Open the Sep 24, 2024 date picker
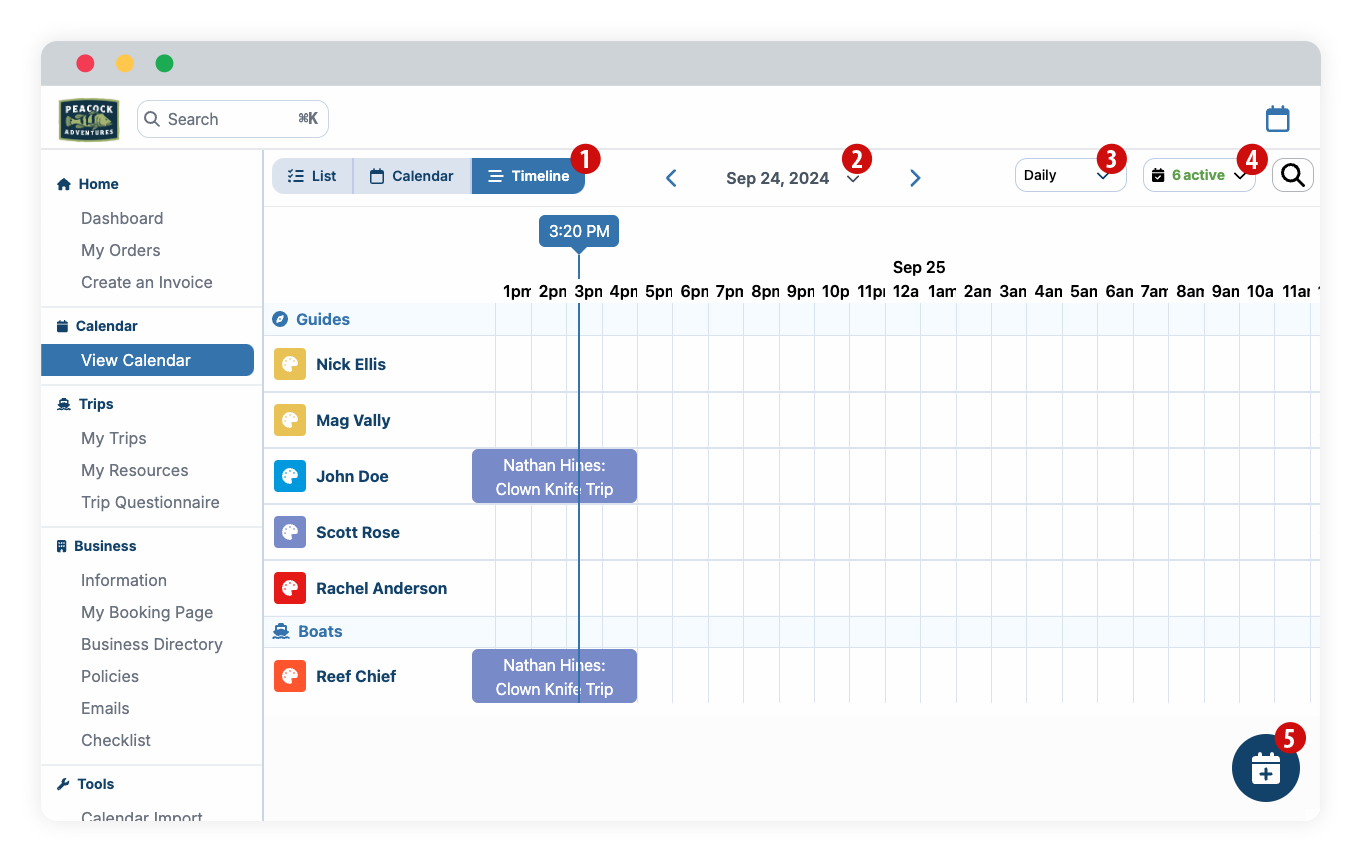1362x863 pixels. [790, 178]
